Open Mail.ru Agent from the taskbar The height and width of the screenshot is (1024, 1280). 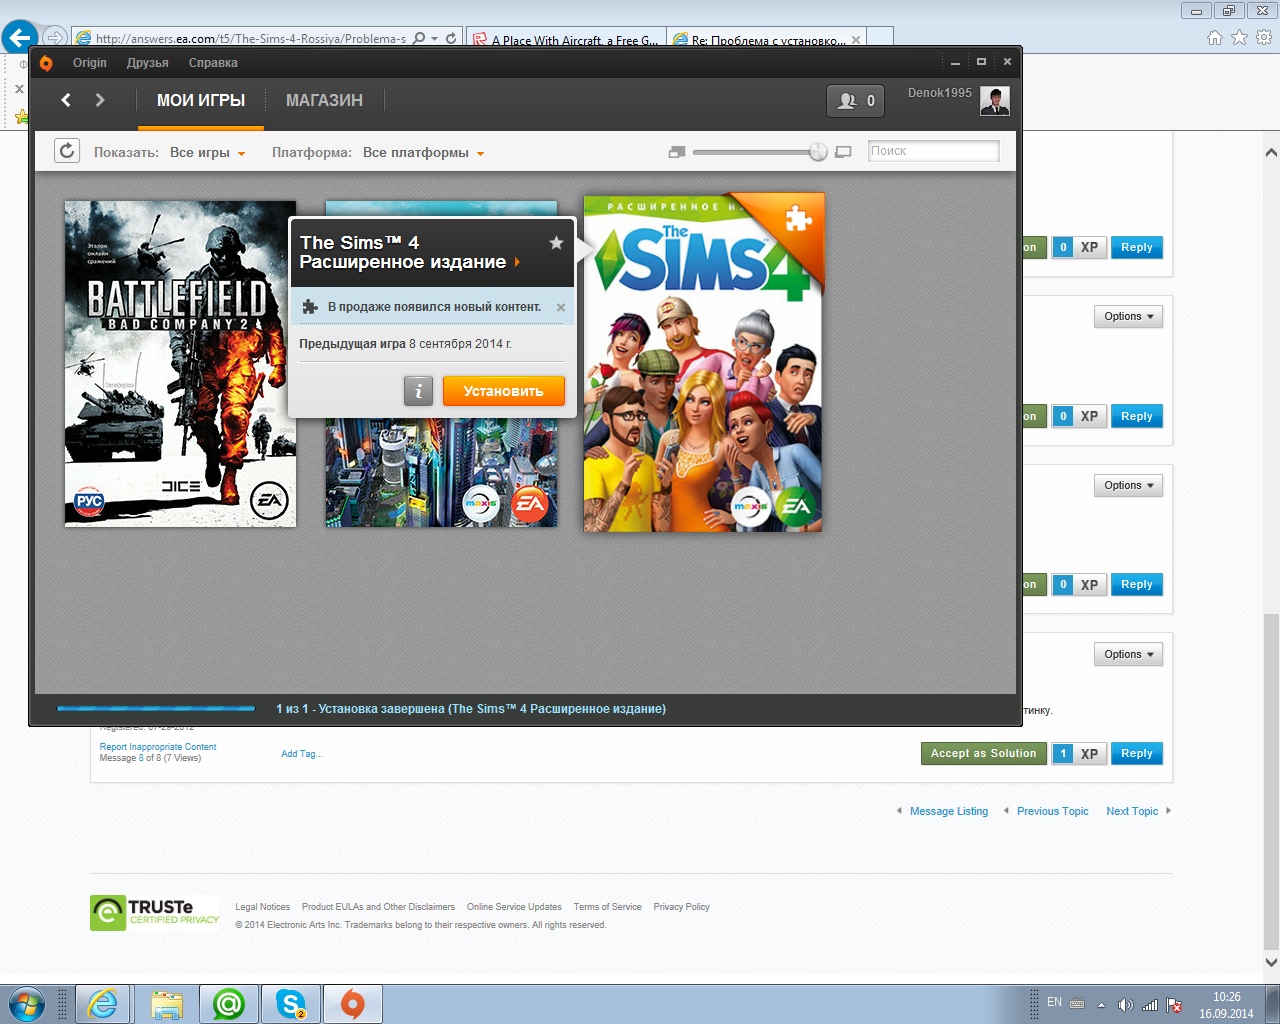229,1004
